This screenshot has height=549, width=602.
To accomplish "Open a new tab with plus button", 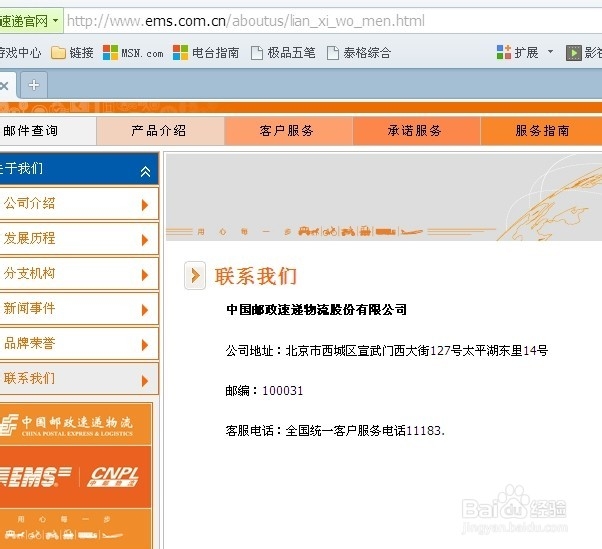I will click(34, 85).
